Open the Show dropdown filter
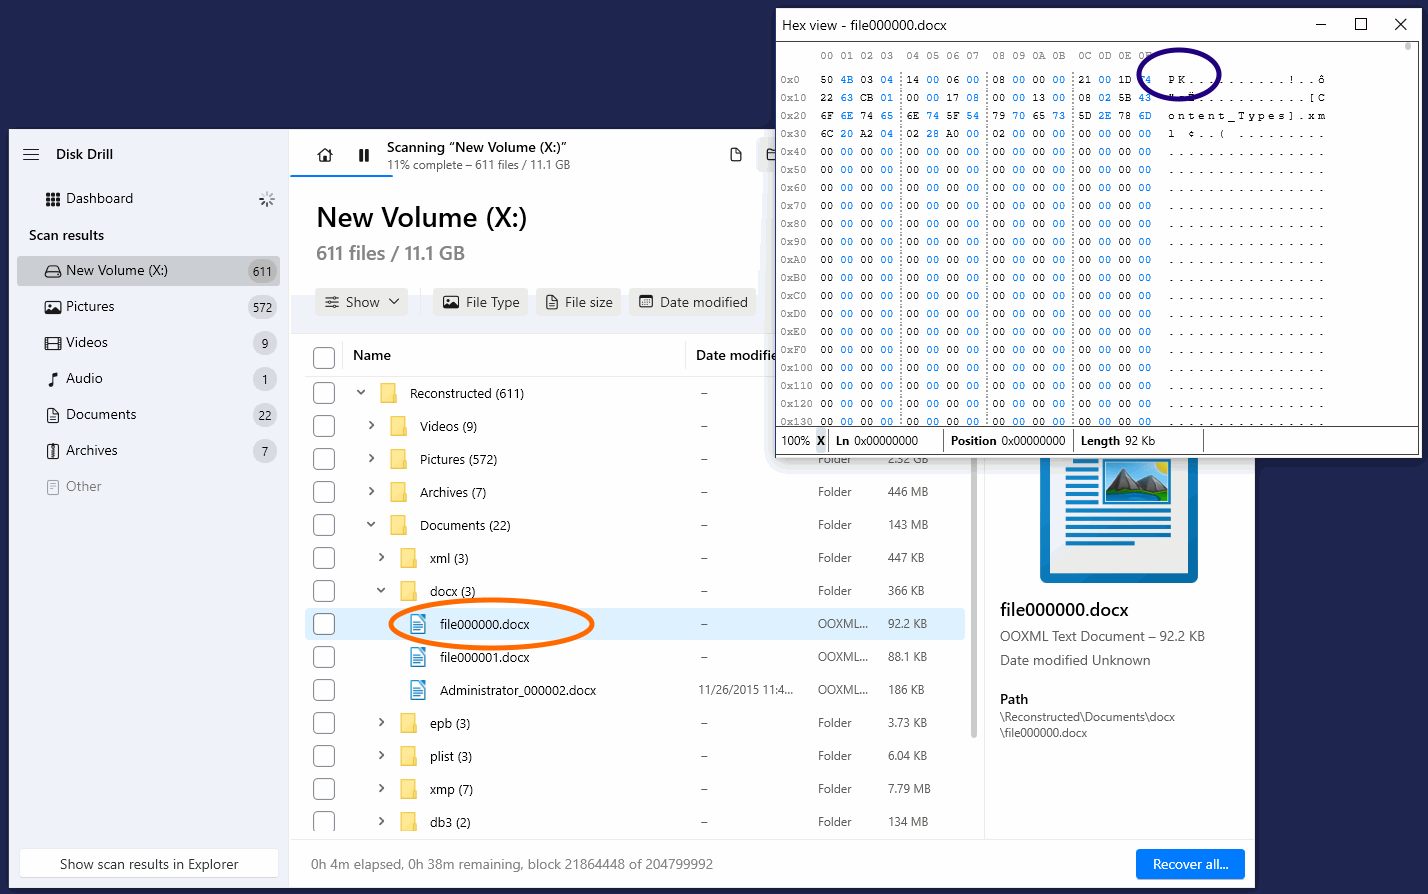Viewport: 1428px width, 894px height. pos(362,302)
